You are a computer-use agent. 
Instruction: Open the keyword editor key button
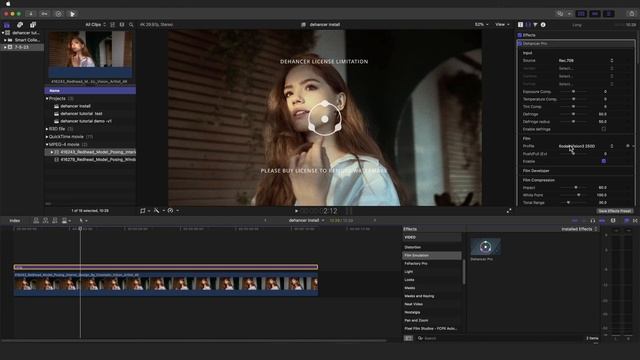click(x=44, y=14)
